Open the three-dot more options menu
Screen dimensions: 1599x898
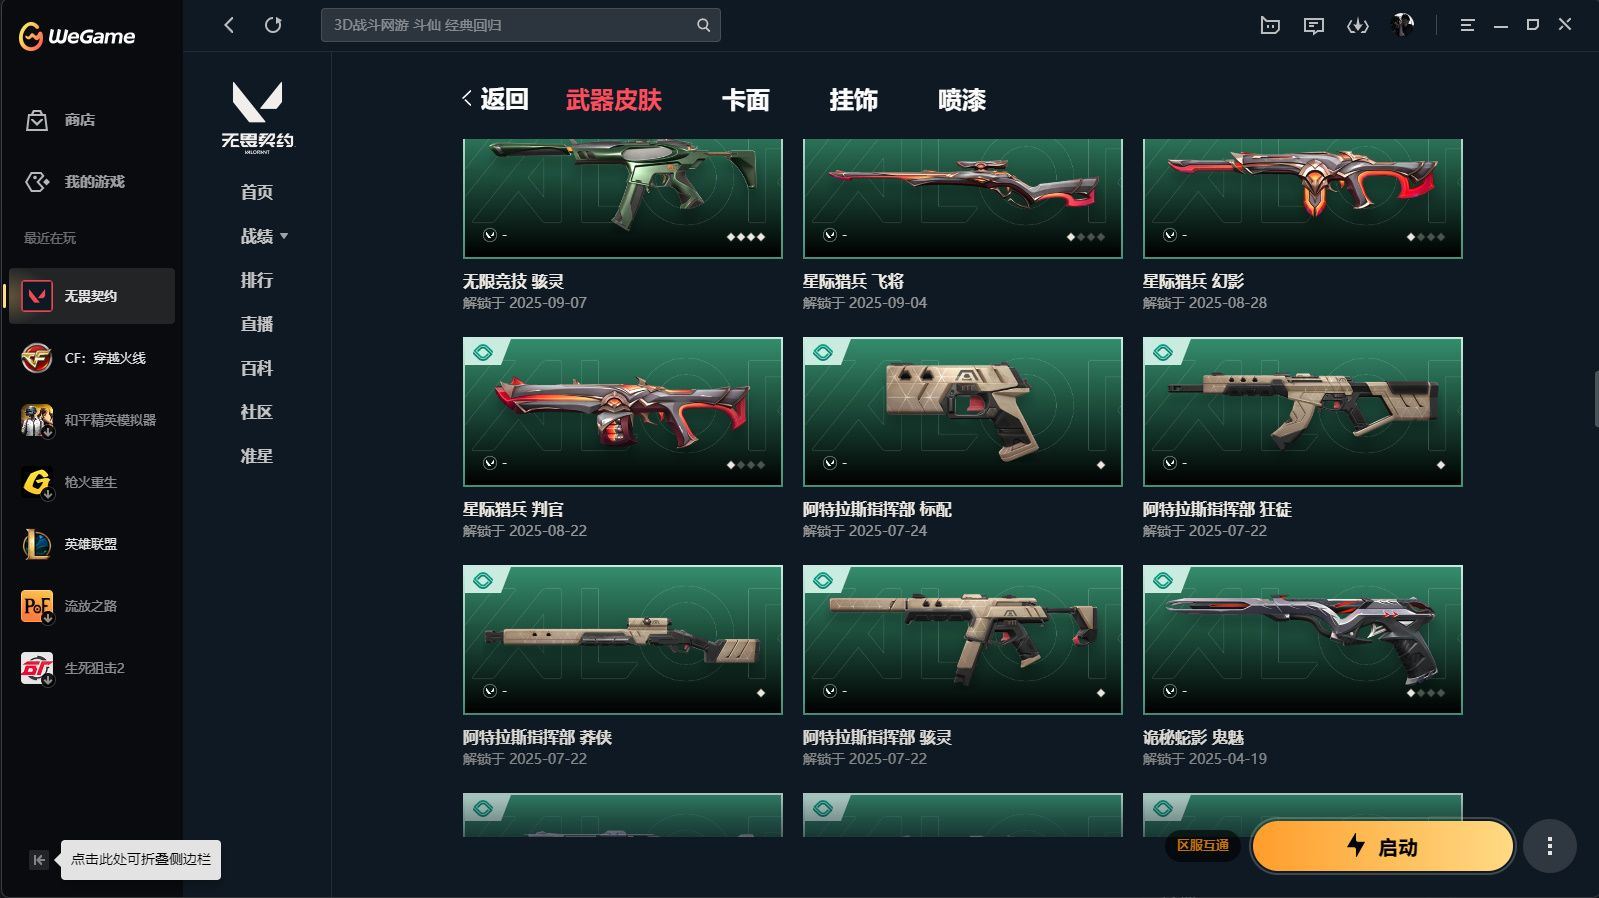click(x=1550, y=847)
